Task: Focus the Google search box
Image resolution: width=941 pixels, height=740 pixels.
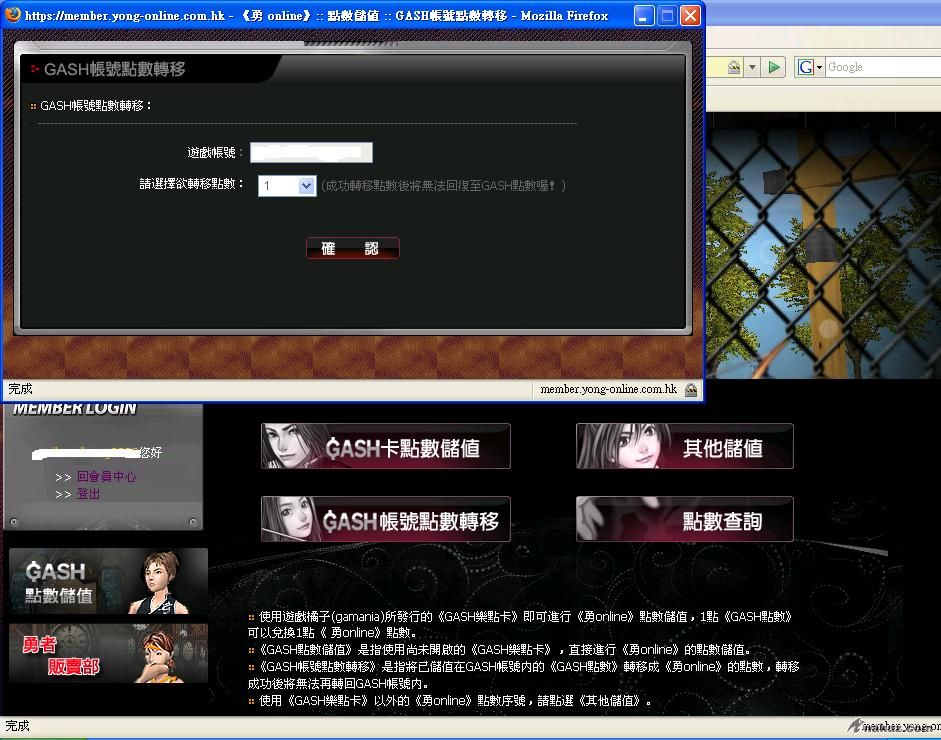Action: [x=882, y=67]
